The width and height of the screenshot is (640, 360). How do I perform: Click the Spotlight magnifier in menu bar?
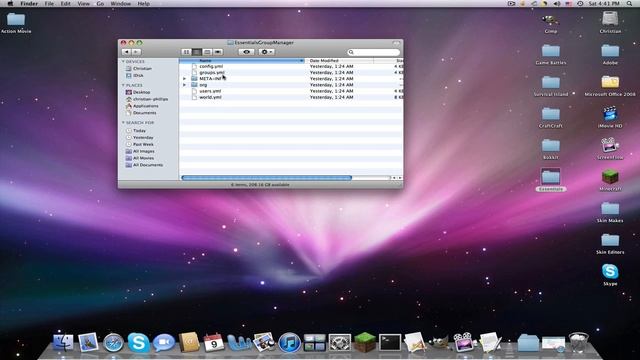click(x=630, y=3)
